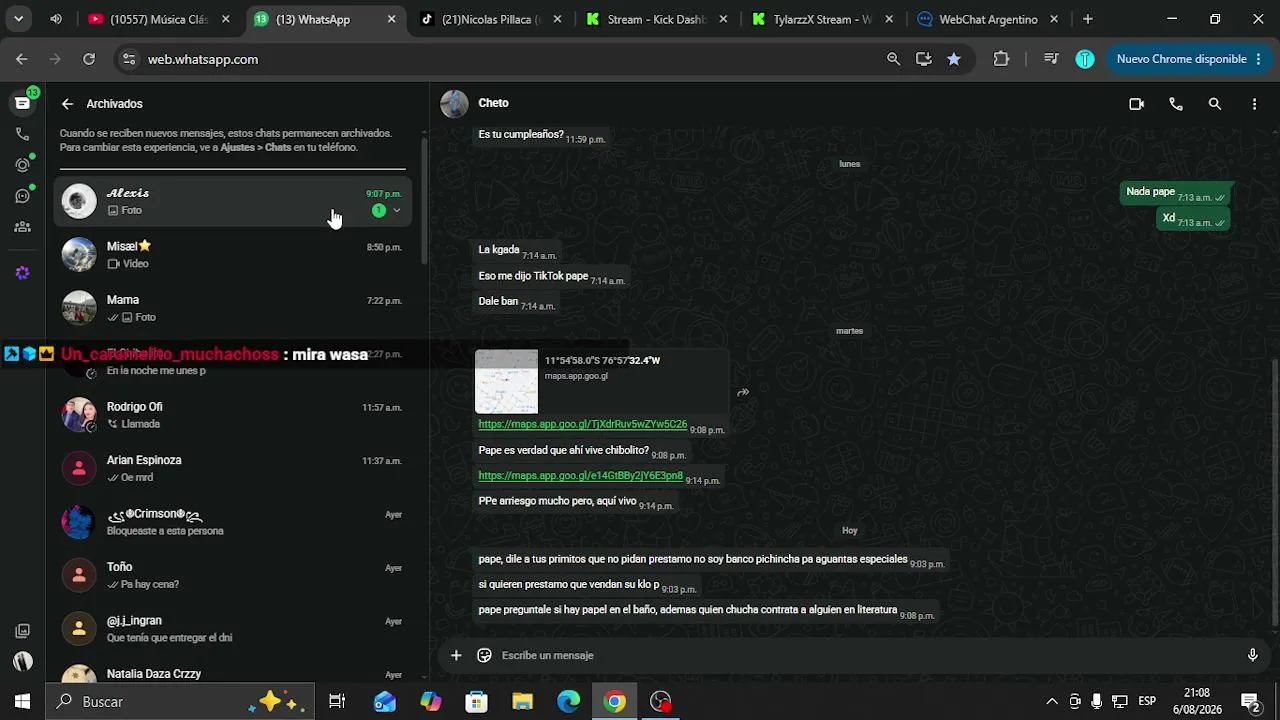This screenshot has height=720, width=1280.
Task: Expand the Alexis chat options chevron
Action: click(x=397, y=211)
